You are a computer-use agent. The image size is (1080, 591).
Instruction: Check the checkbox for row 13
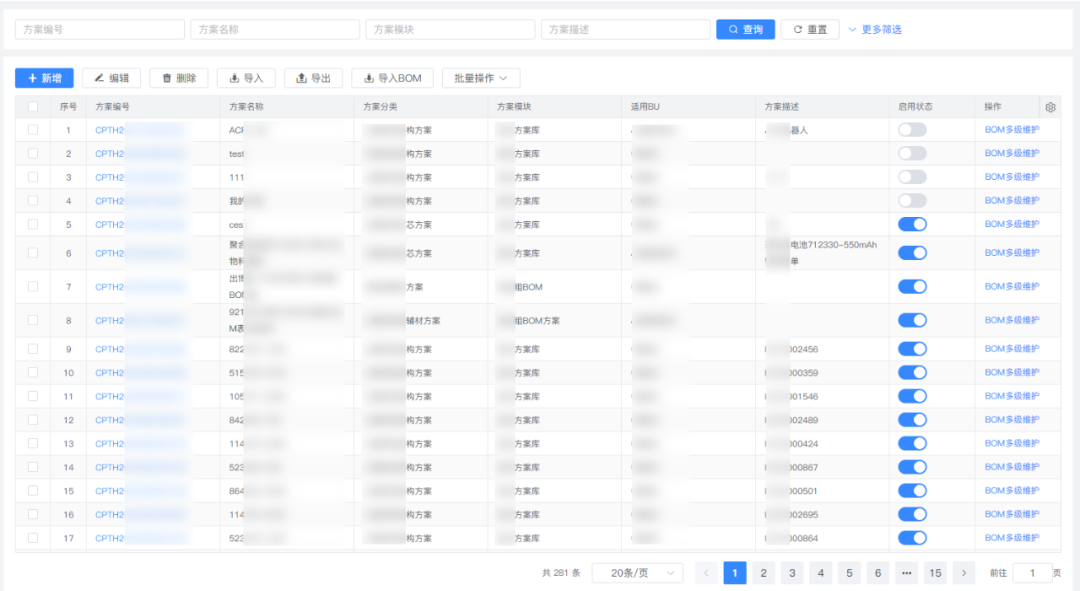33,444
